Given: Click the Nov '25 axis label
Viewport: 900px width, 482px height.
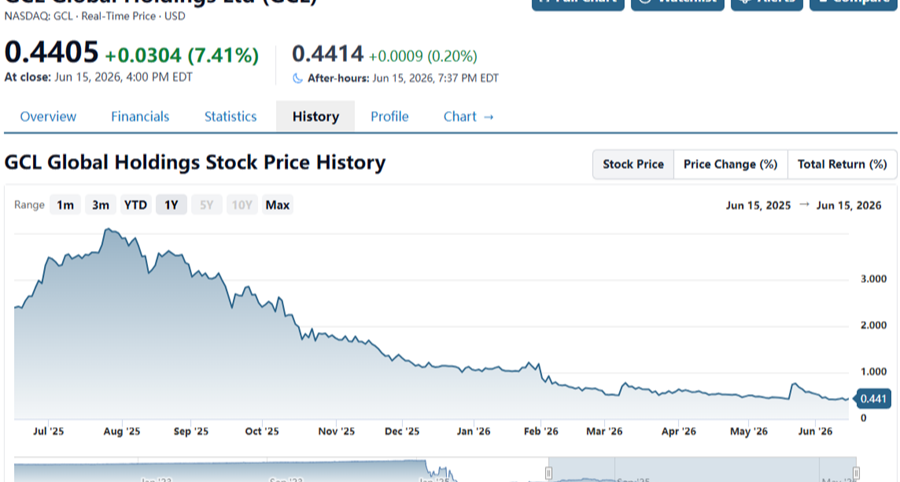Looking at the screenshot, I should tap(336, 432).
